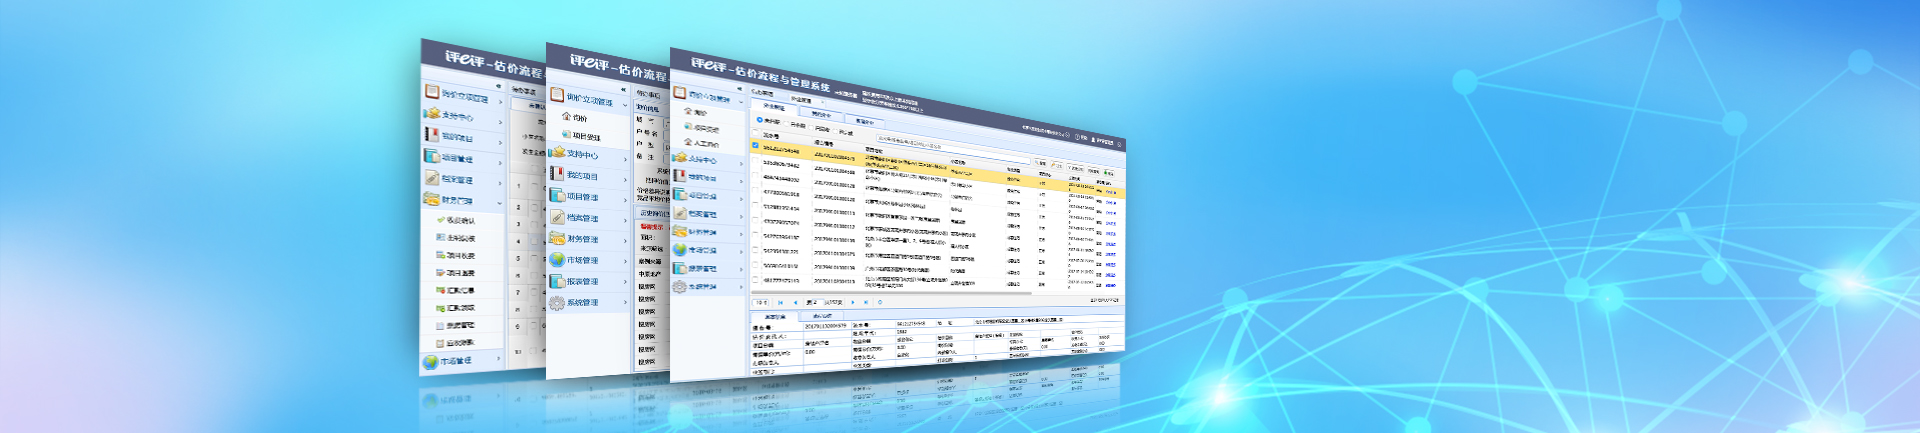Open 询价立项管理 icon in middle window
The height and width of the screenshot is (433, 1920).
click(x=557, y=95)
